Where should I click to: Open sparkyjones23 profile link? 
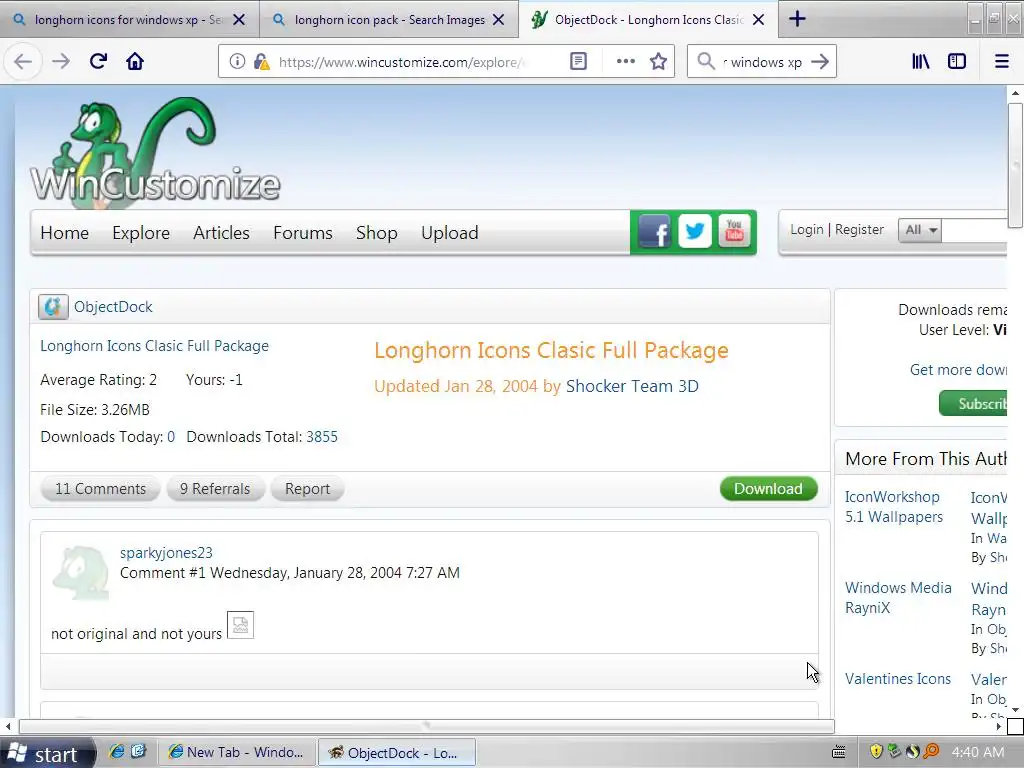166,552
